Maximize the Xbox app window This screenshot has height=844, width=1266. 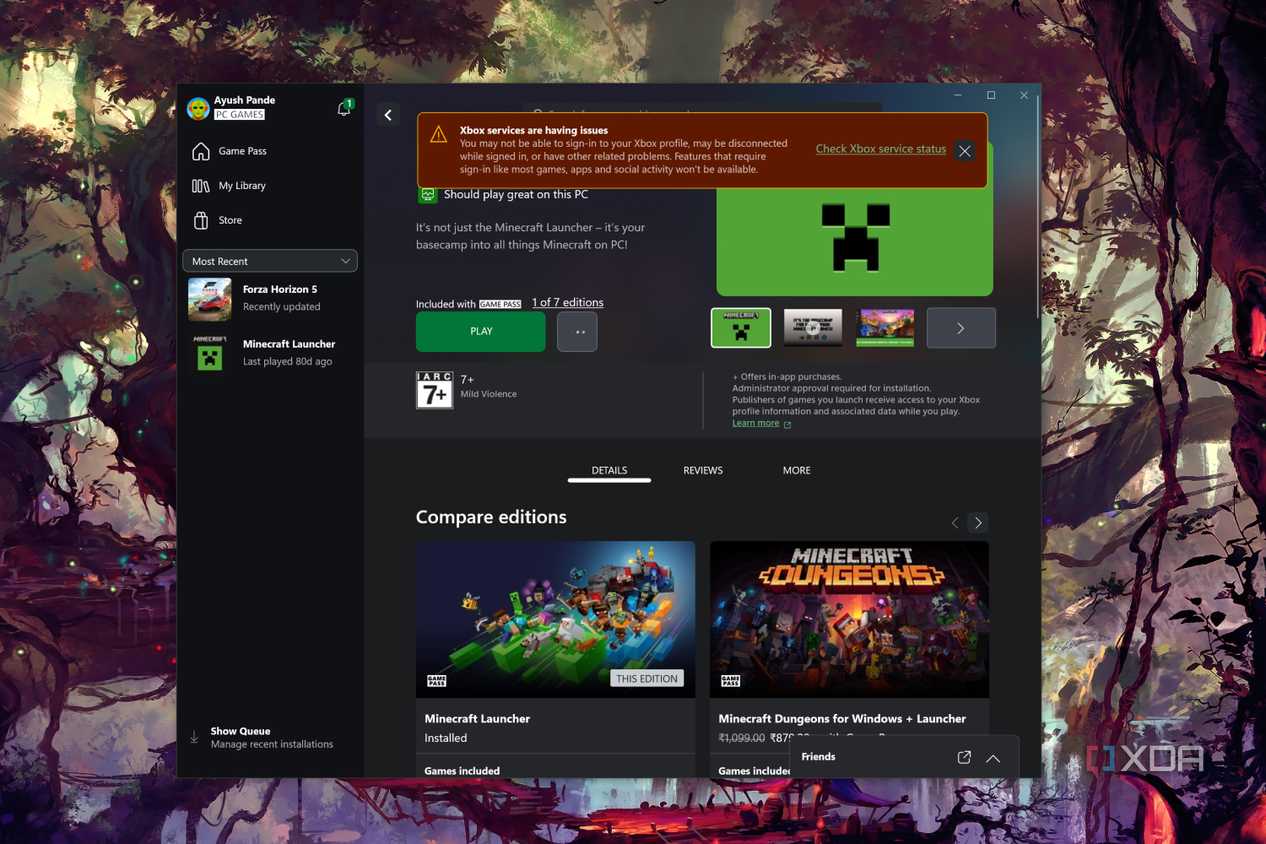991,95
